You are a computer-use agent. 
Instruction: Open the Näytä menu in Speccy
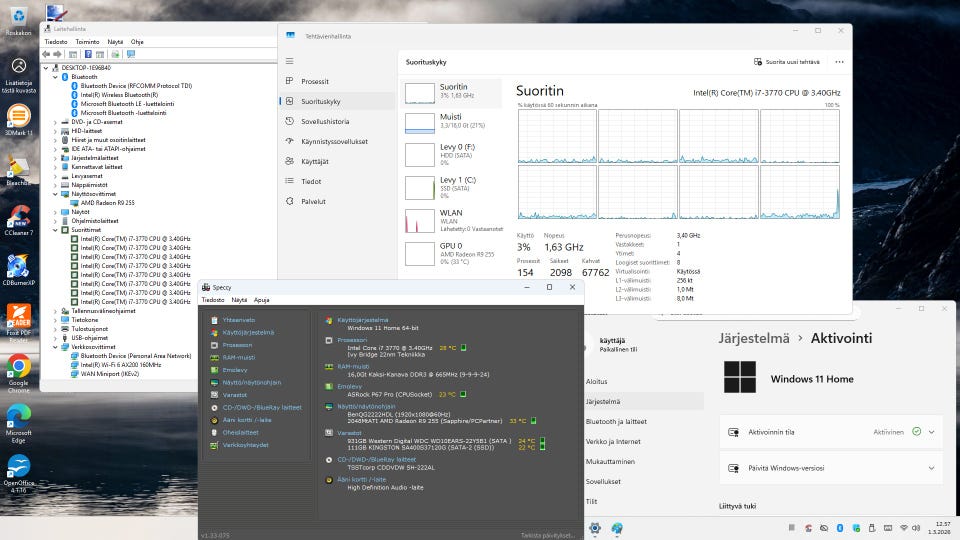(239, 299)
